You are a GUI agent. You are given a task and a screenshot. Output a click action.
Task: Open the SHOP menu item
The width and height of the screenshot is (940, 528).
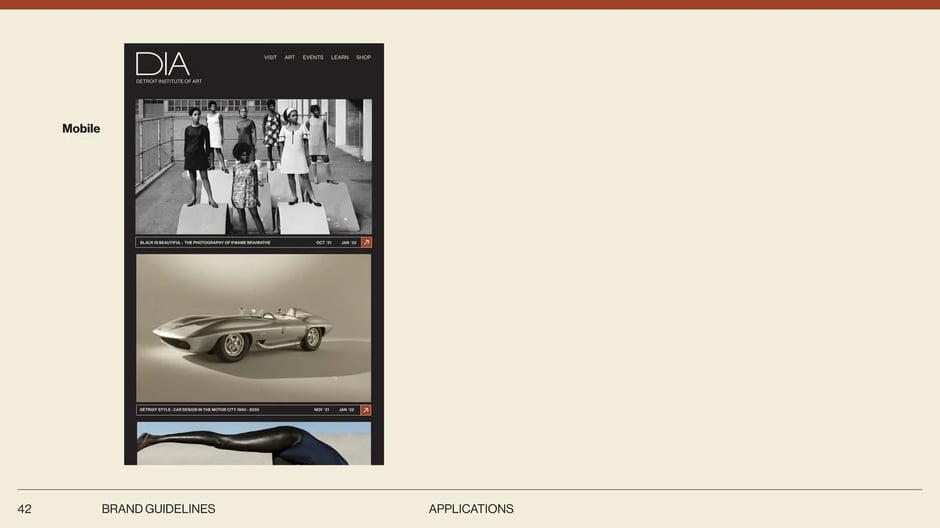[x=363, y=58]
